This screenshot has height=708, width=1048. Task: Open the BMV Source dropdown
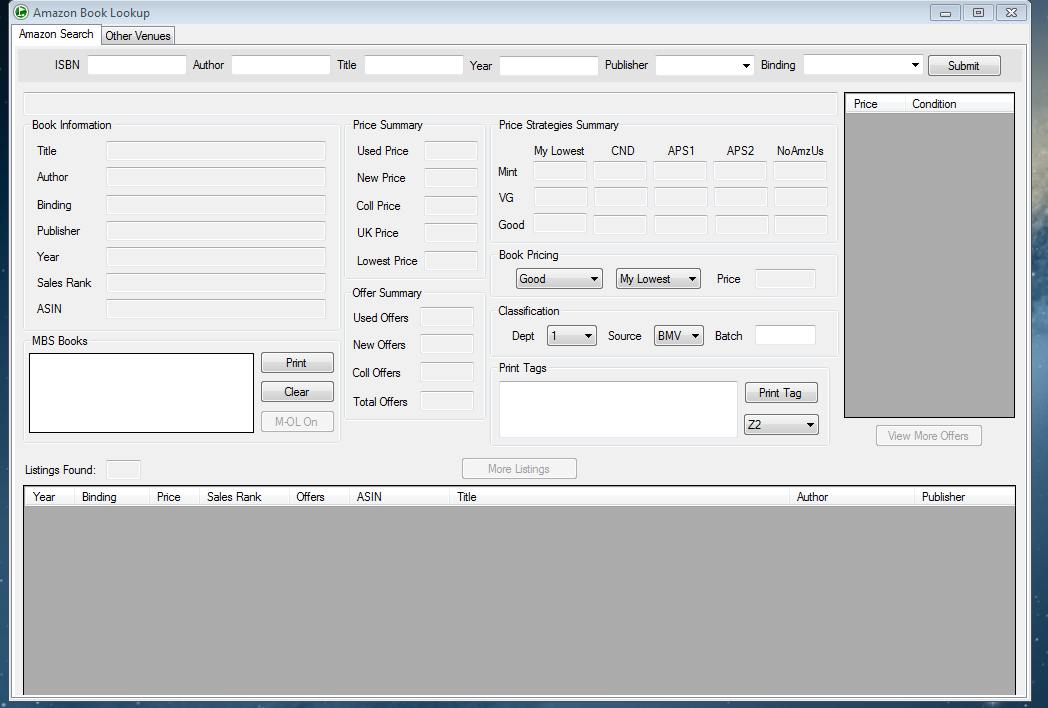[679, 336]
